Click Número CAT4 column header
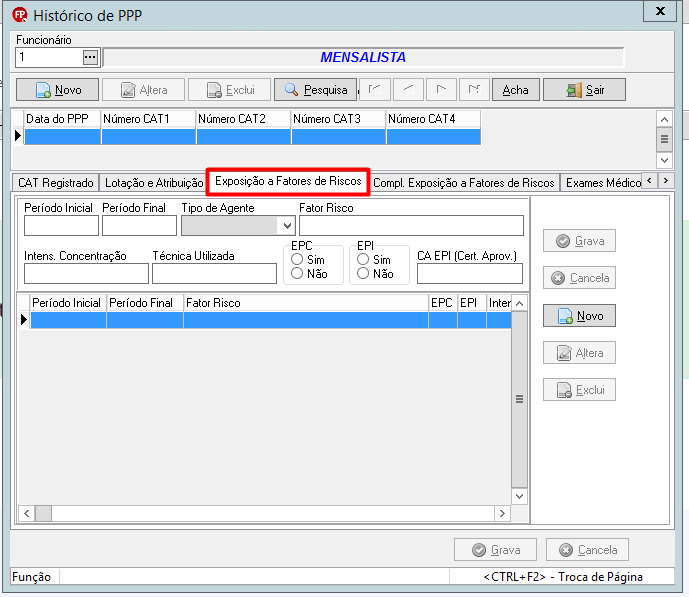Screen dimensions: 689x597 (x=433, y=119)
